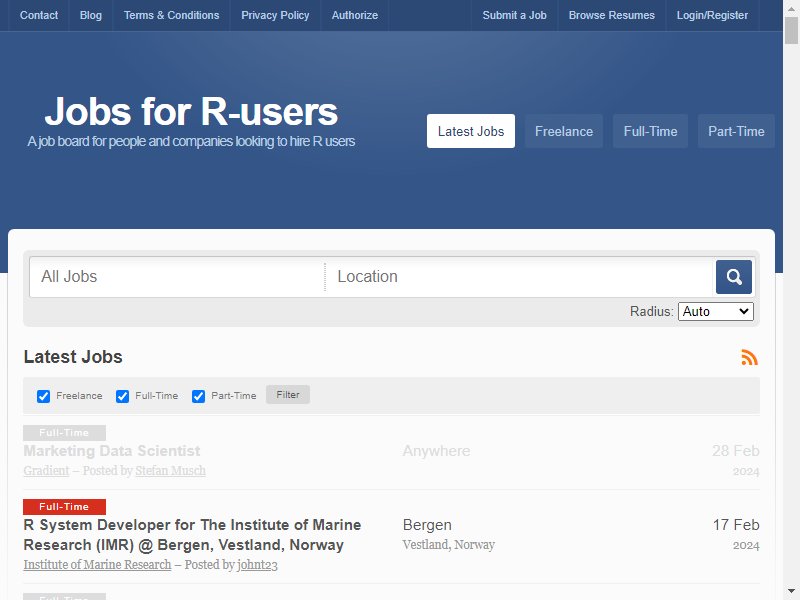Visit the Gradient company link

[46, 470]
